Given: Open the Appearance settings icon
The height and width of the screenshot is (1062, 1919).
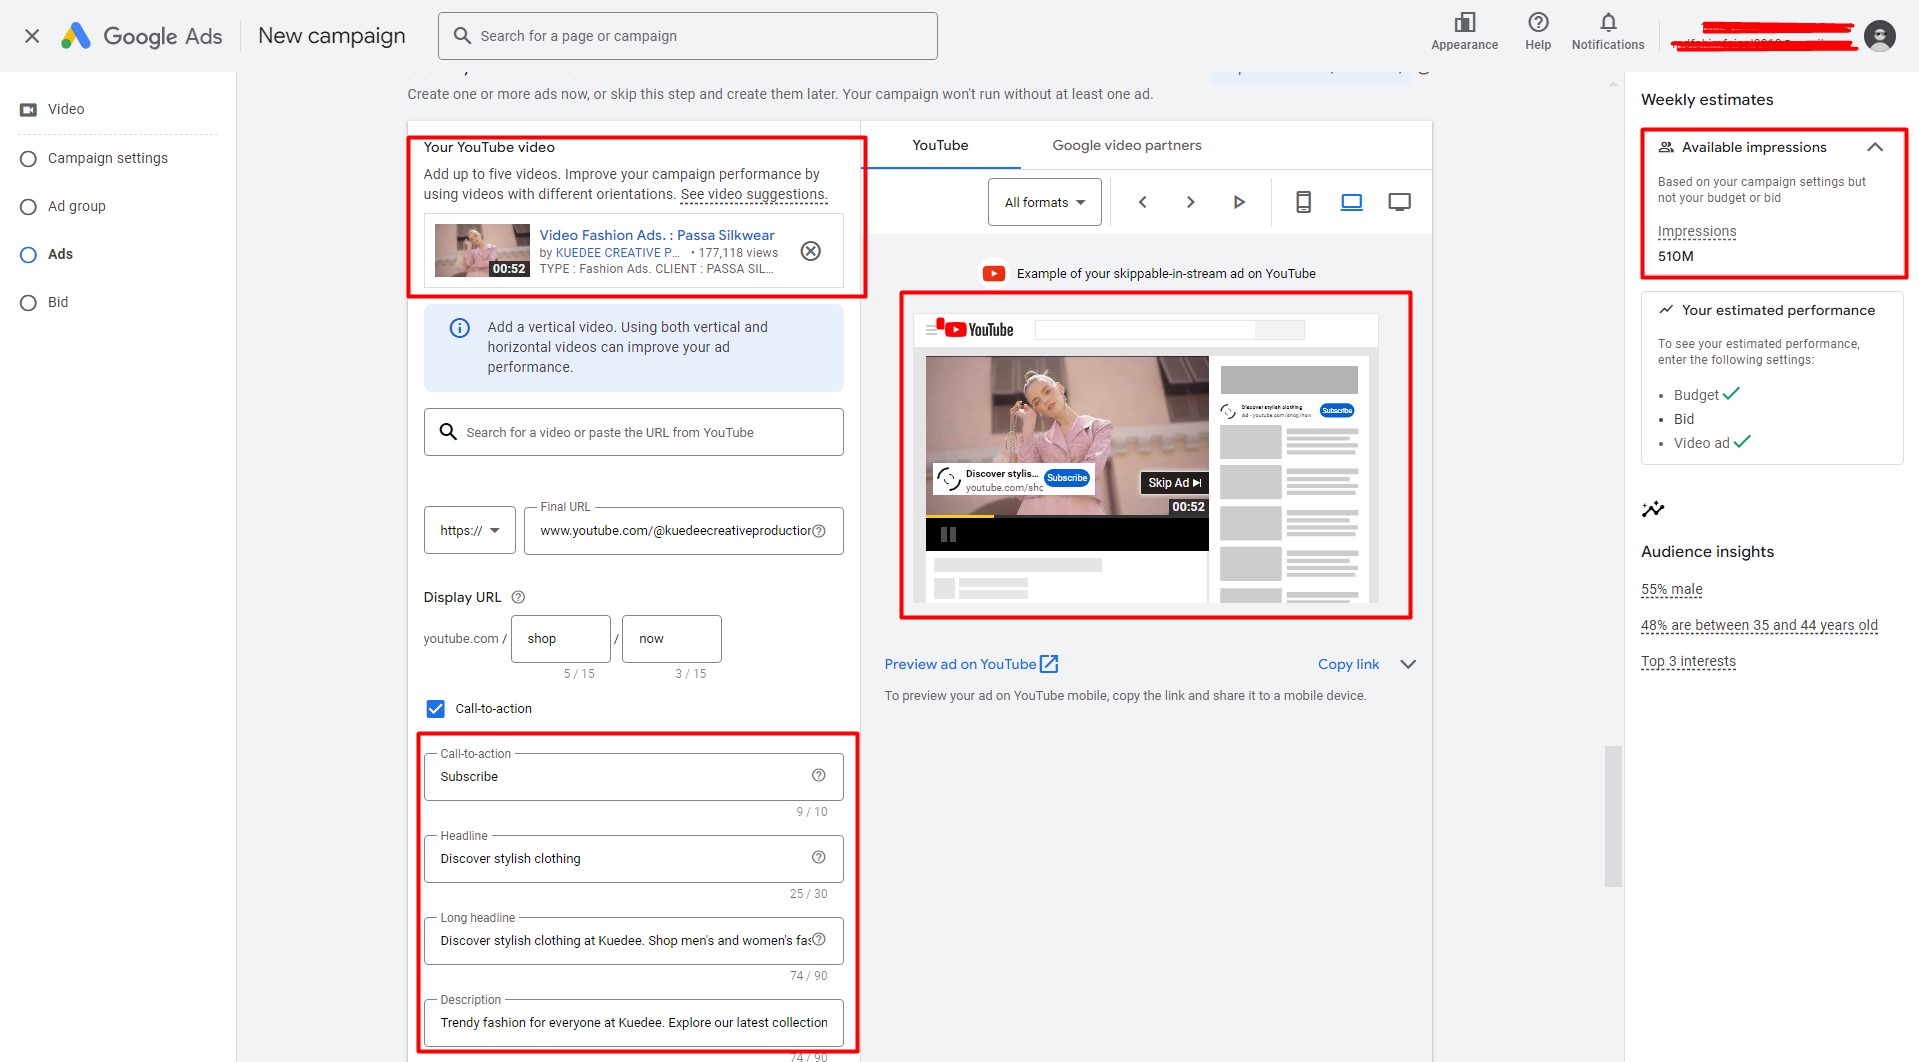Looking at the screenshot, I should 1464,31.
